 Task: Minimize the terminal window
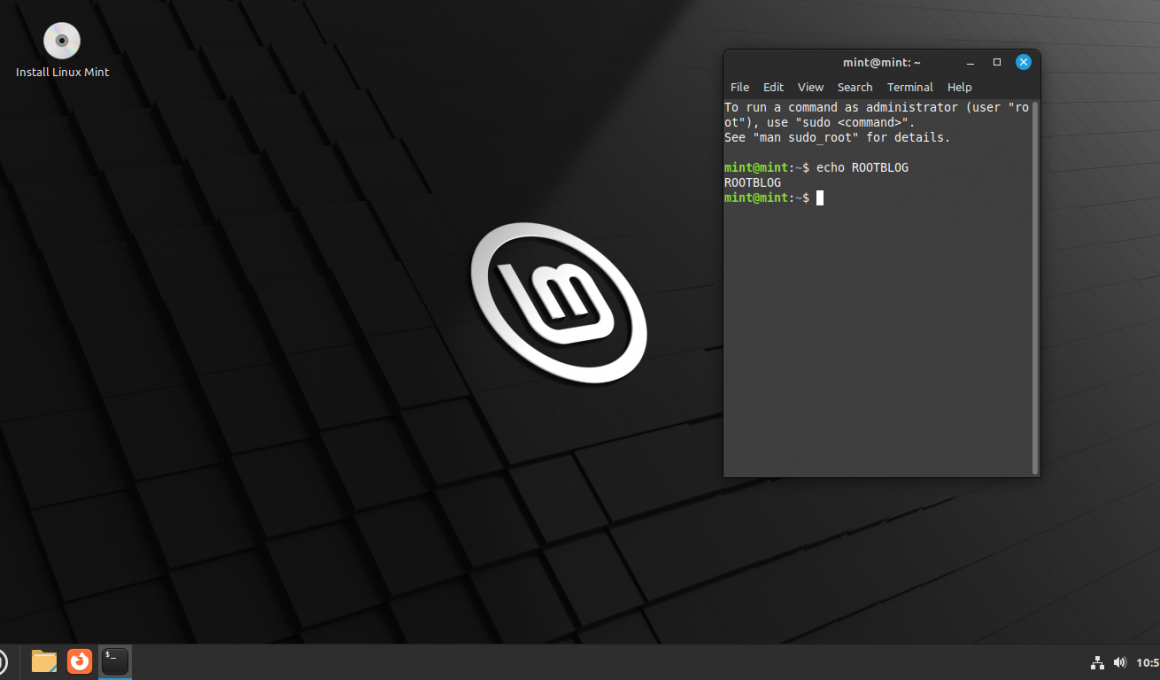click(969, 61)
